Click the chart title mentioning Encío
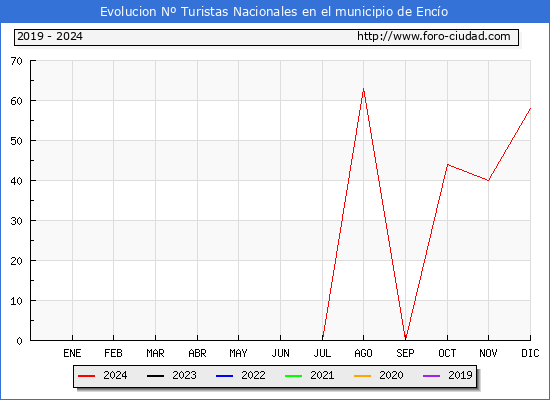Viewport: 550px width, 400px height. click(x=274, y=12)
